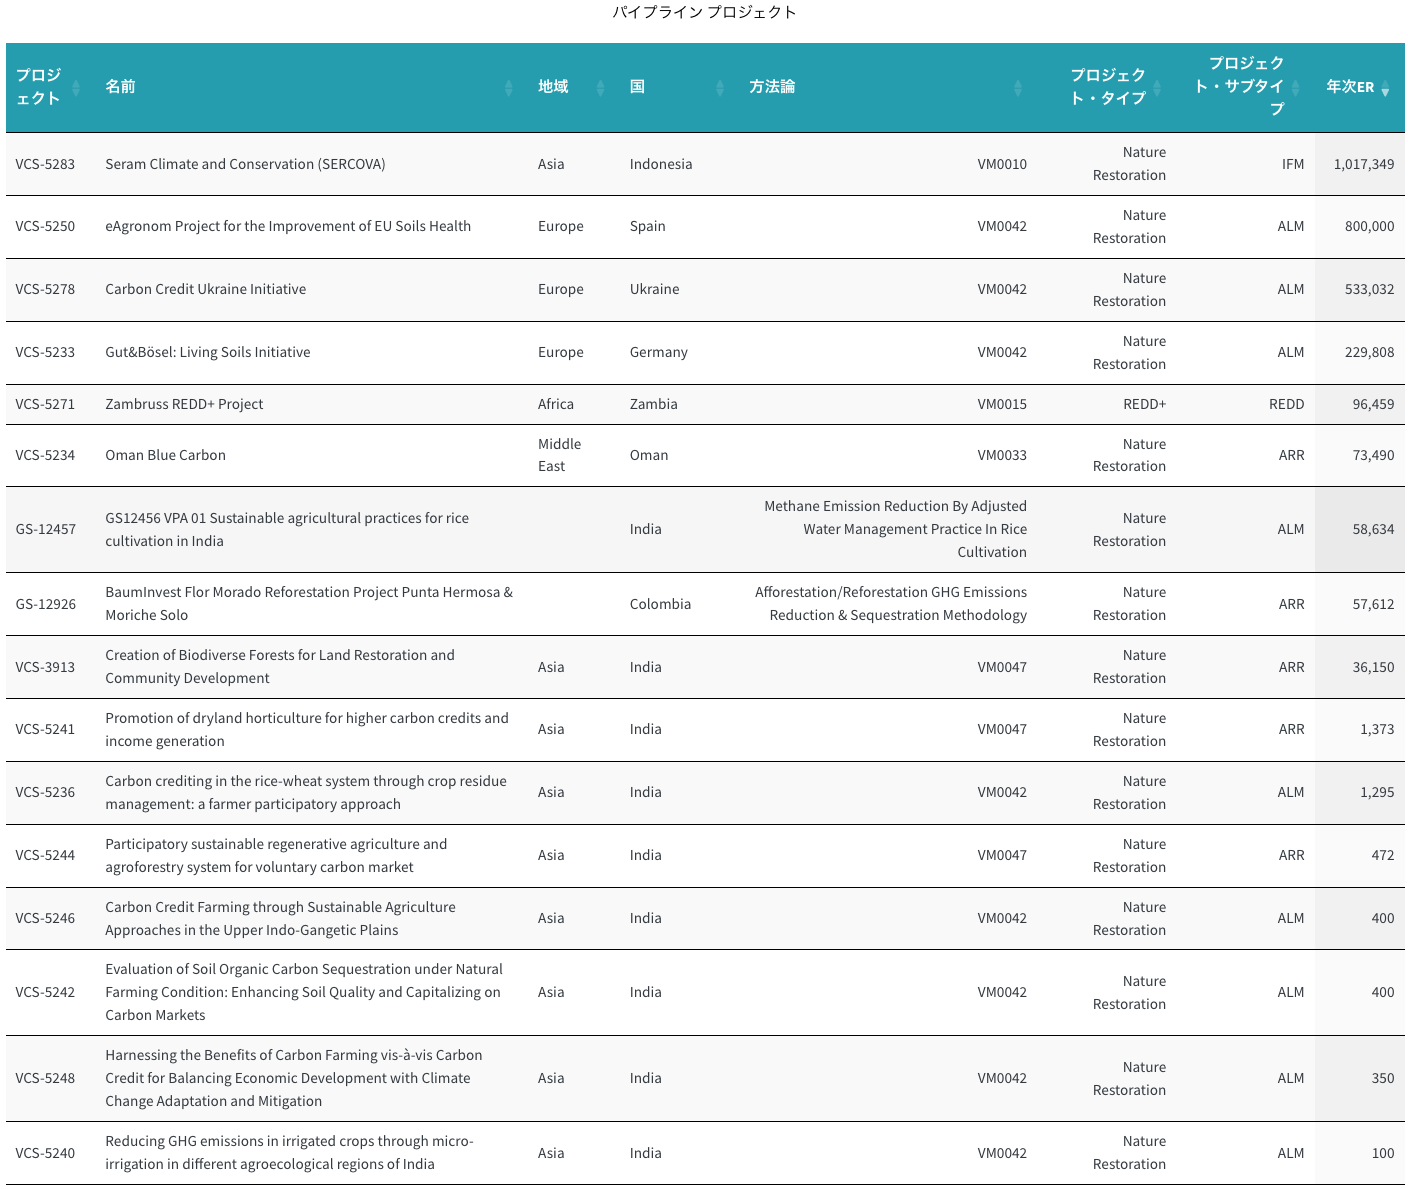Click project ID GS-12457

[x=45, y=529]
